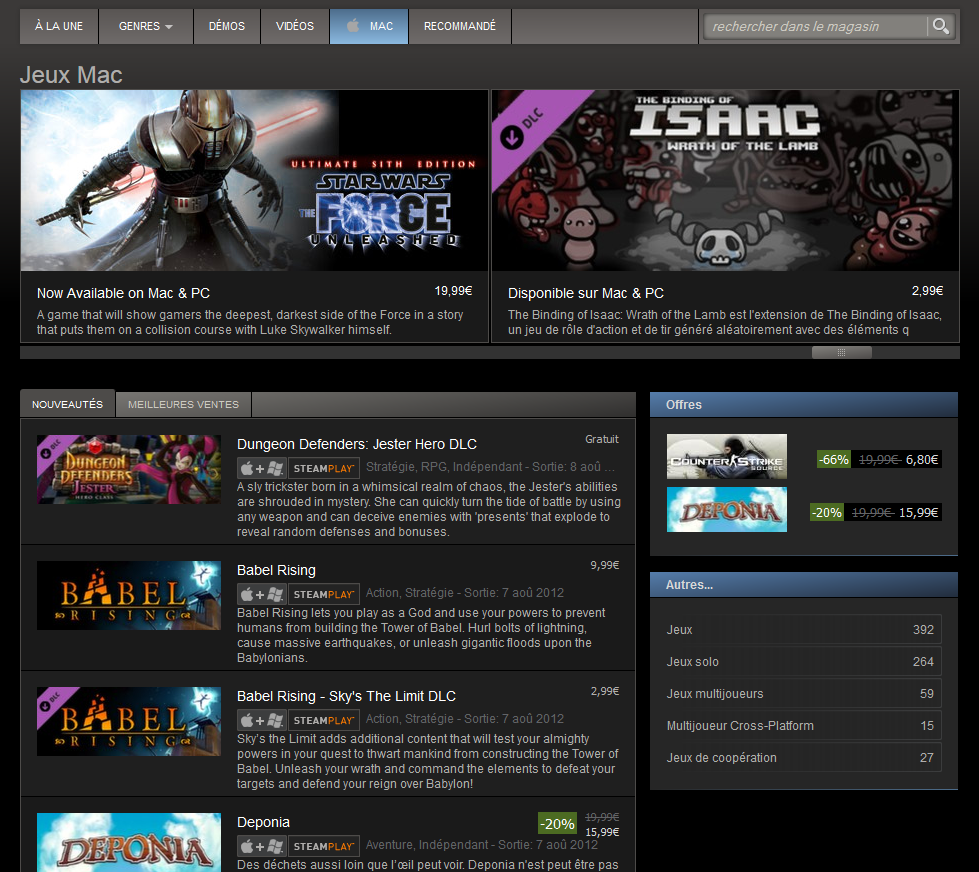
Task: Open Deponia thumbnail in the new releases list
Action: (129, 842)
